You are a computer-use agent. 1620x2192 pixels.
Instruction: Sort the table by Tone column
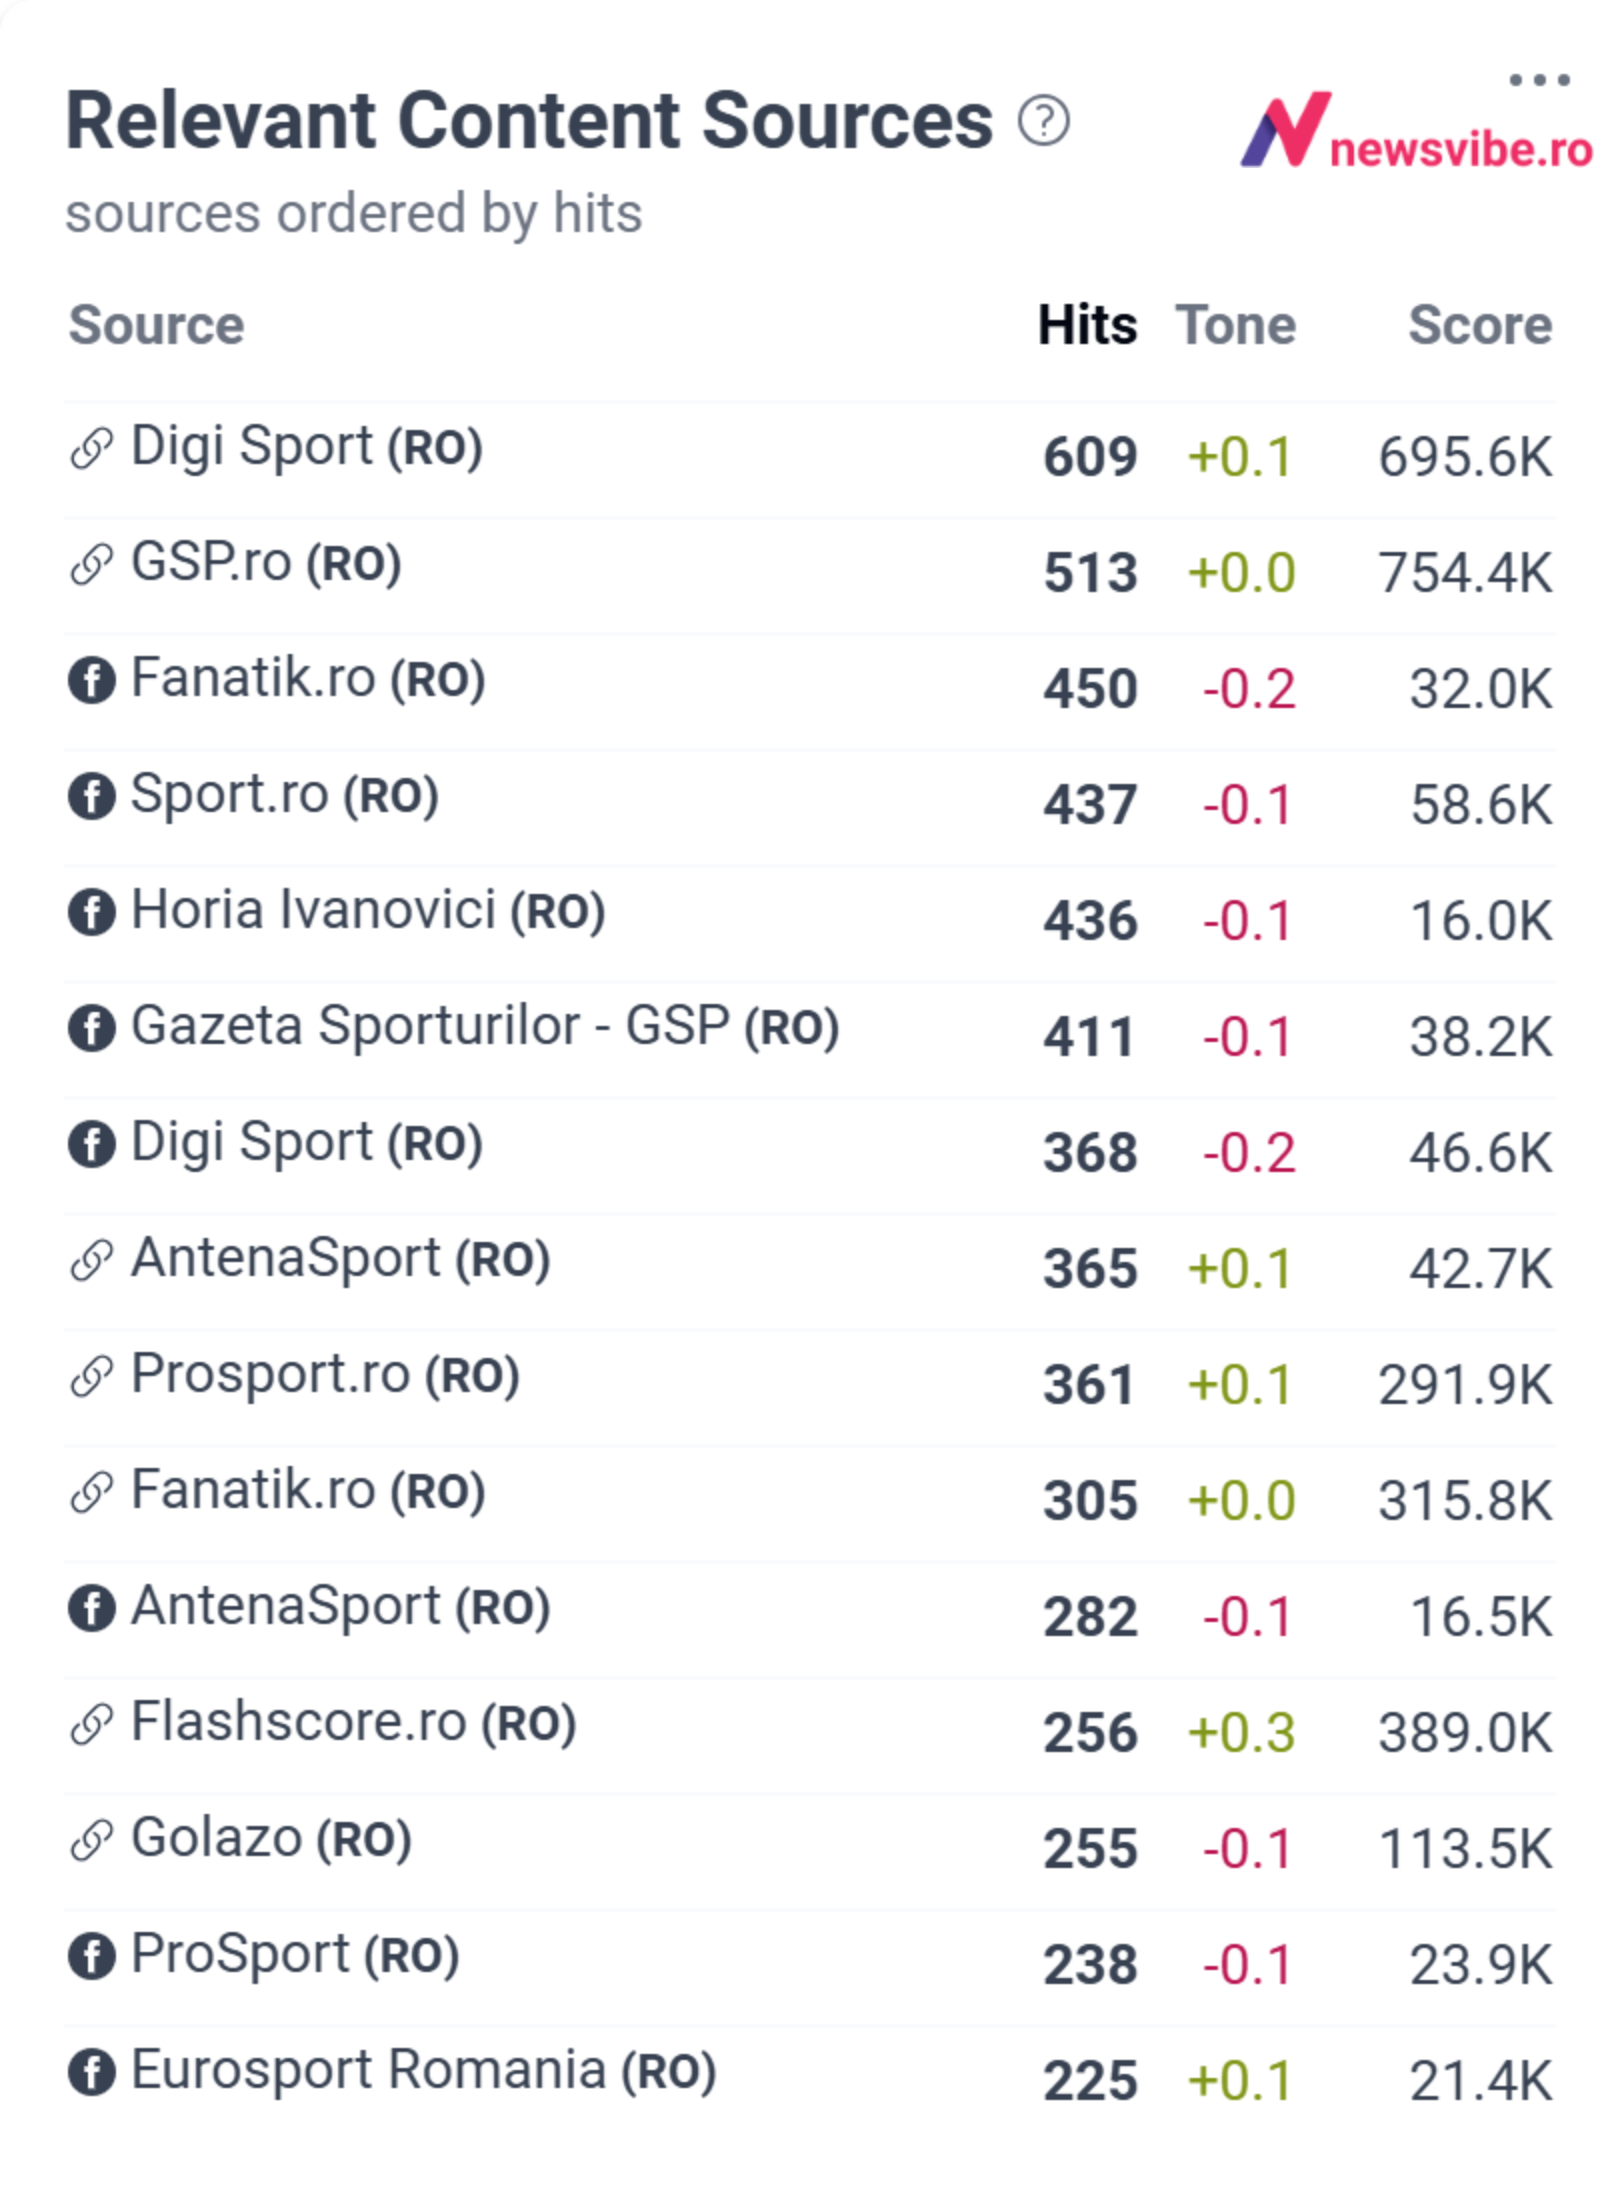[x=1236, y=325]
